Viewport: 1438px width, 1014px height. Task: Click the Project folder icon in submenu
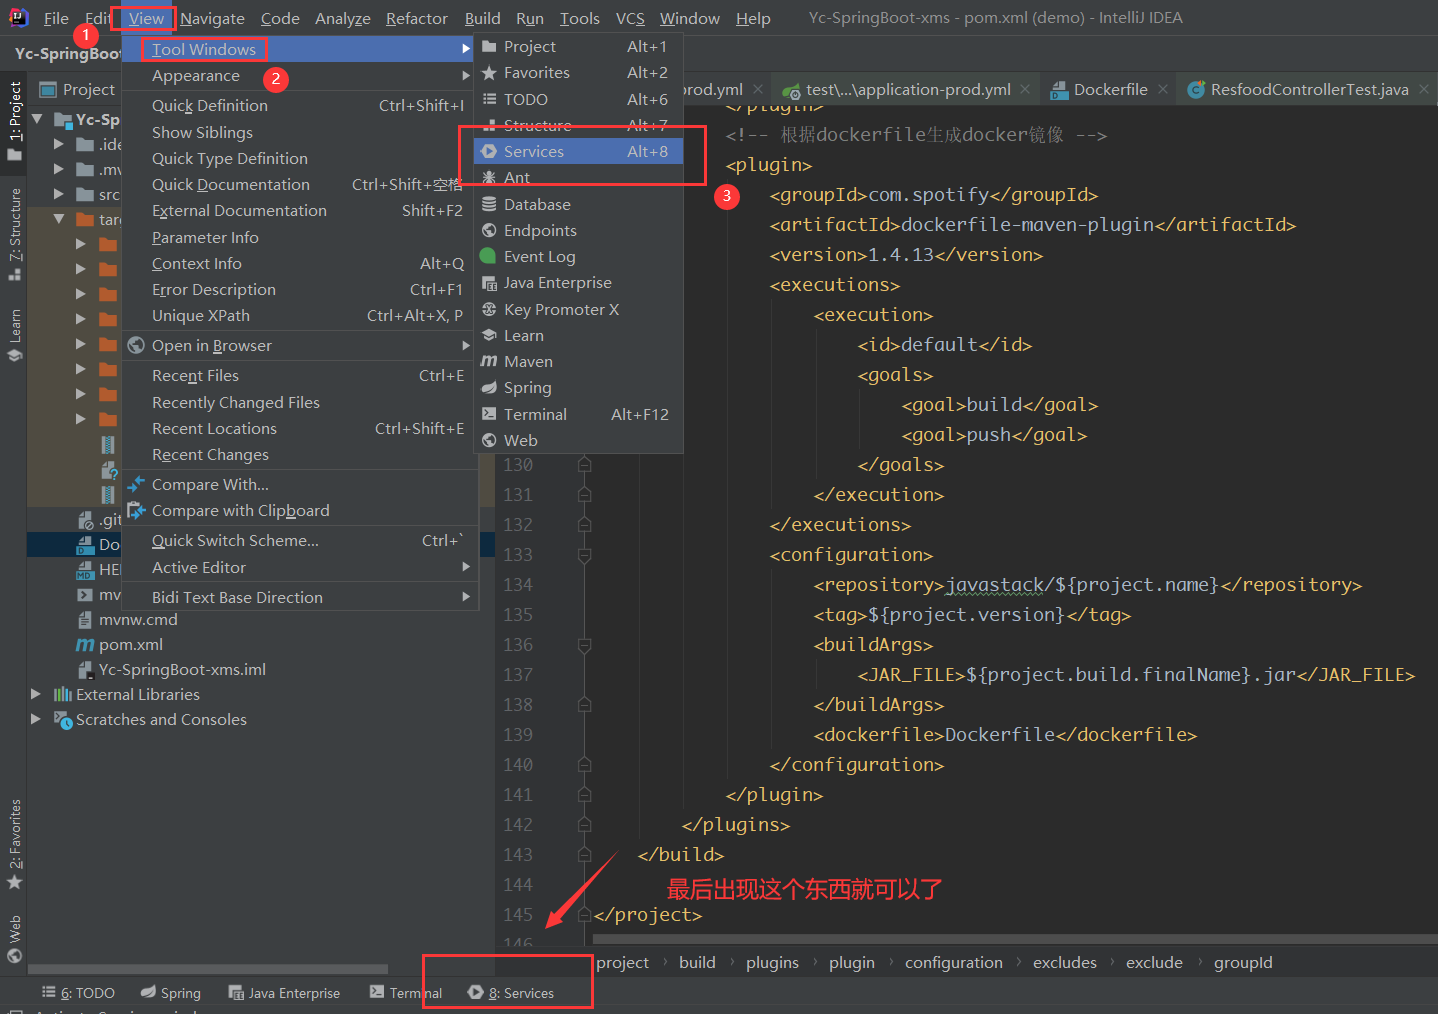click(x=489, y=46)
